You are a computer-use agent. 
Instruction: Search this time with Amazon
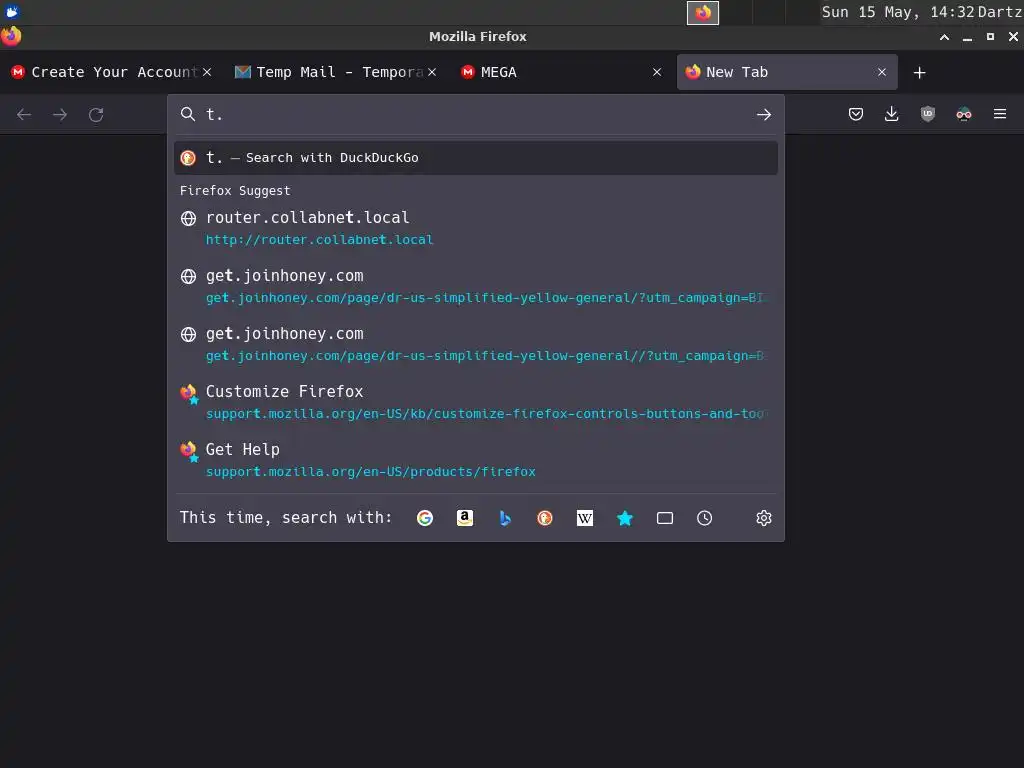[465, 518]
